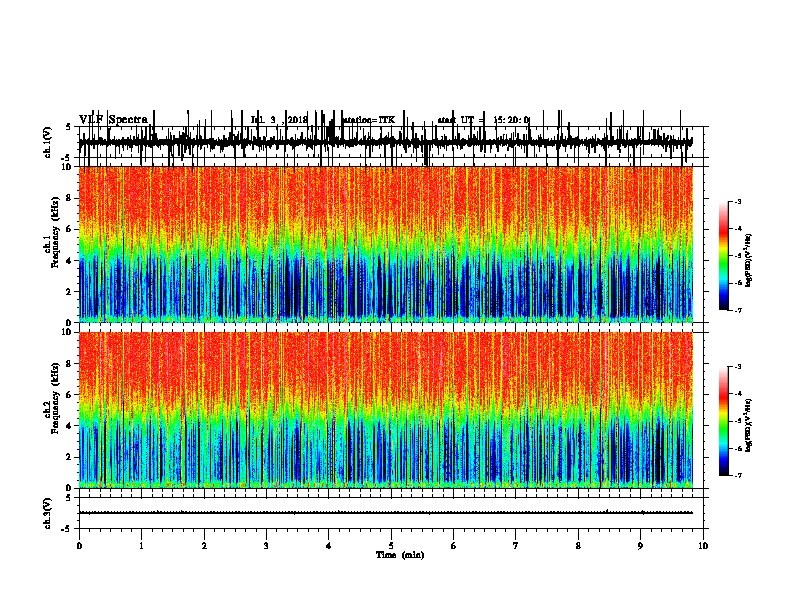
Task: Click time-axis tick label "1"
Action: coord(141,546)
